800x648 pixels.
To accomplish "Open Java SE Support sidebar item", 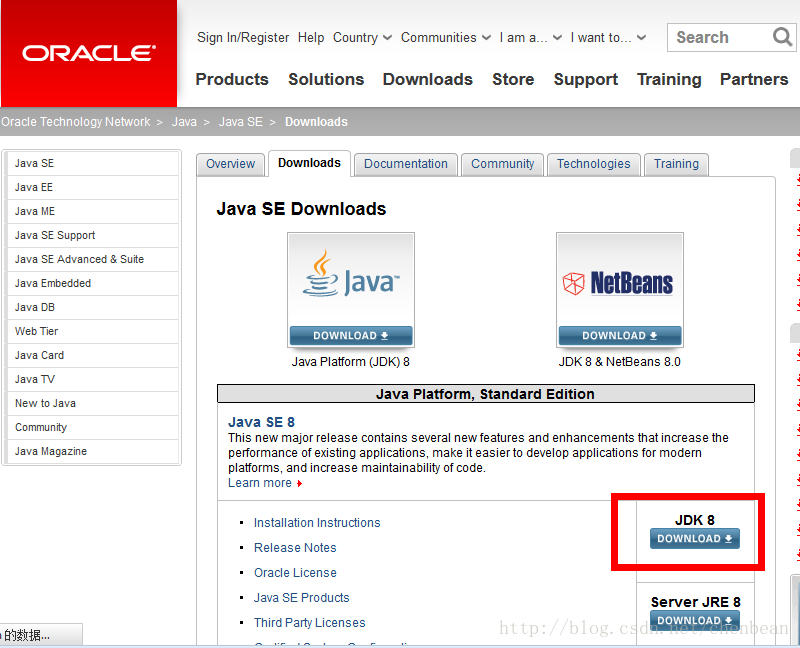I will 93,235.
